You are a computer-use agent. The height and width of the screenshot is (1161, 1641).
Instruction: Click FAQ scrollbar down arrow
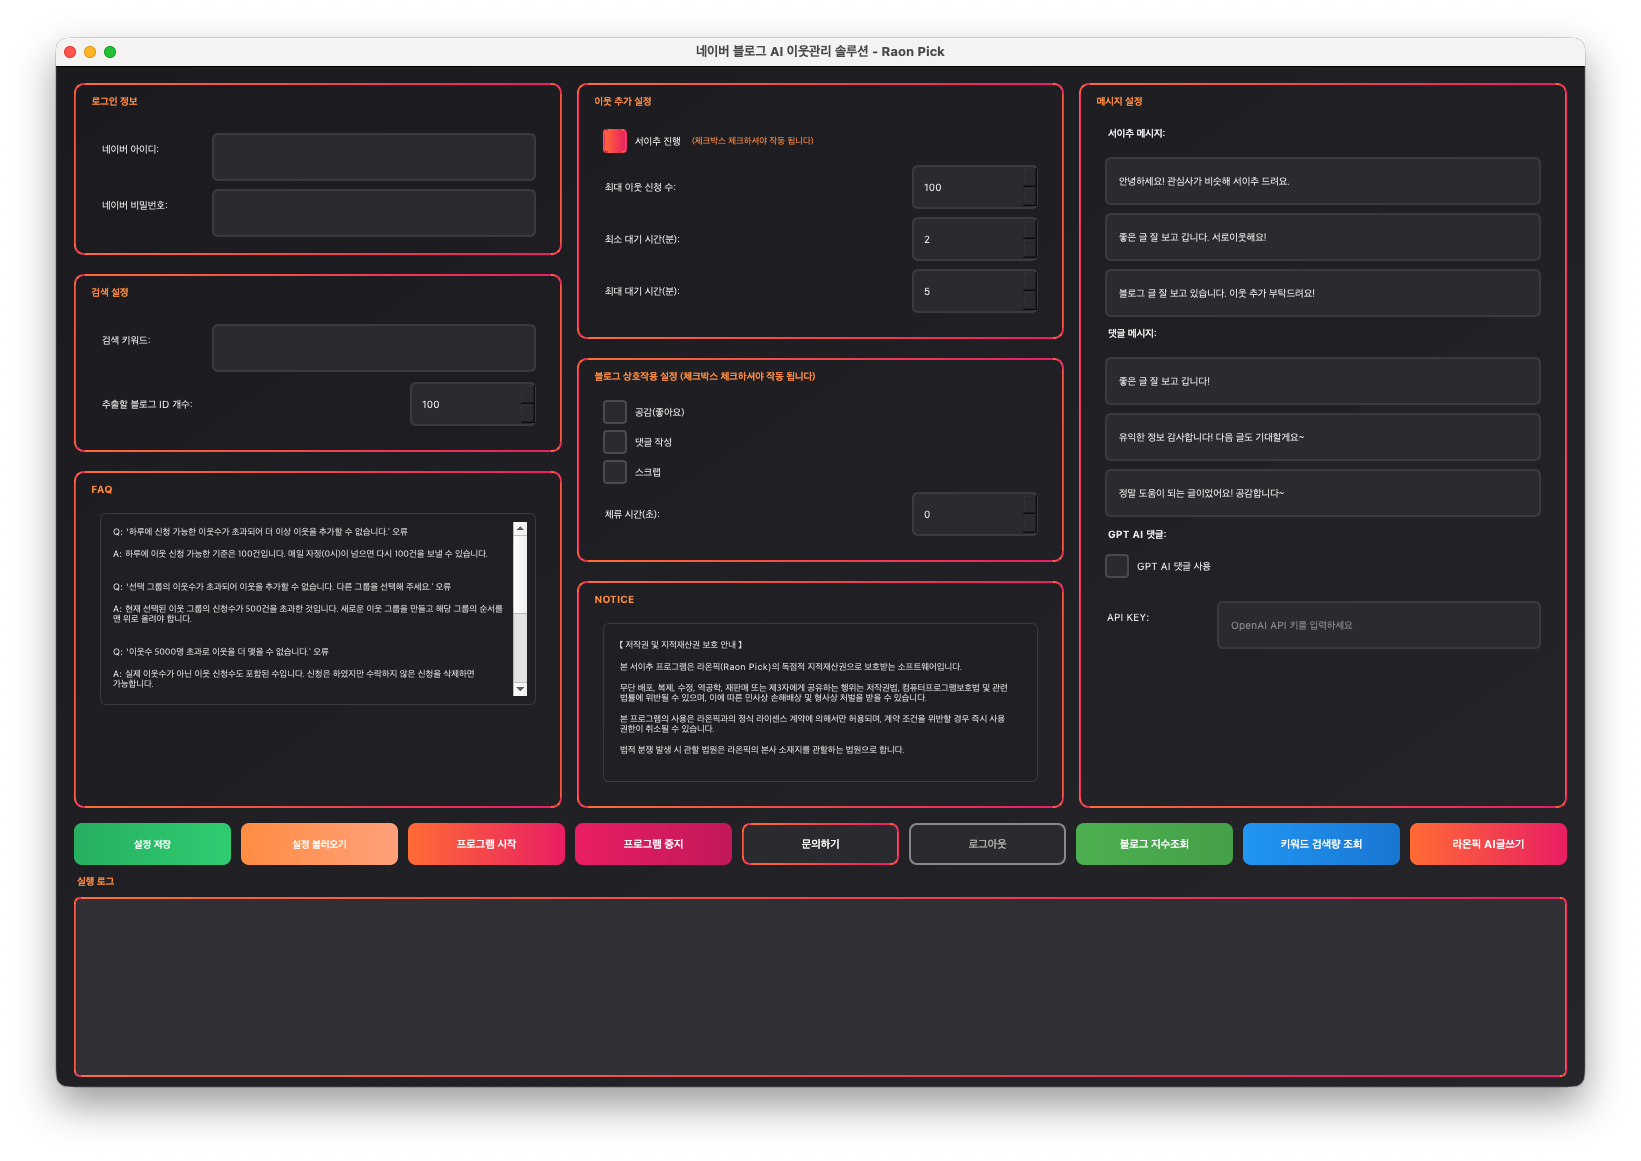click(x=520, y=689)
